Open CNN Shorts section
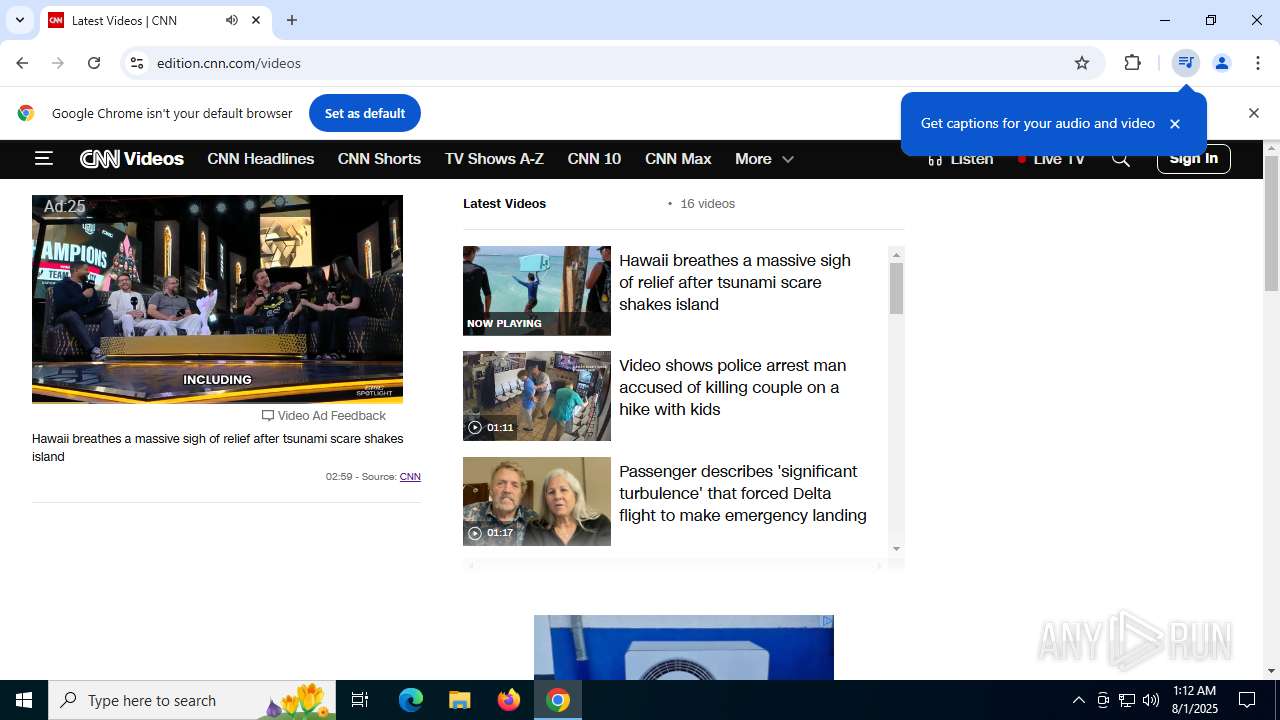1280x720 pixels. click(x=379, y=159)
